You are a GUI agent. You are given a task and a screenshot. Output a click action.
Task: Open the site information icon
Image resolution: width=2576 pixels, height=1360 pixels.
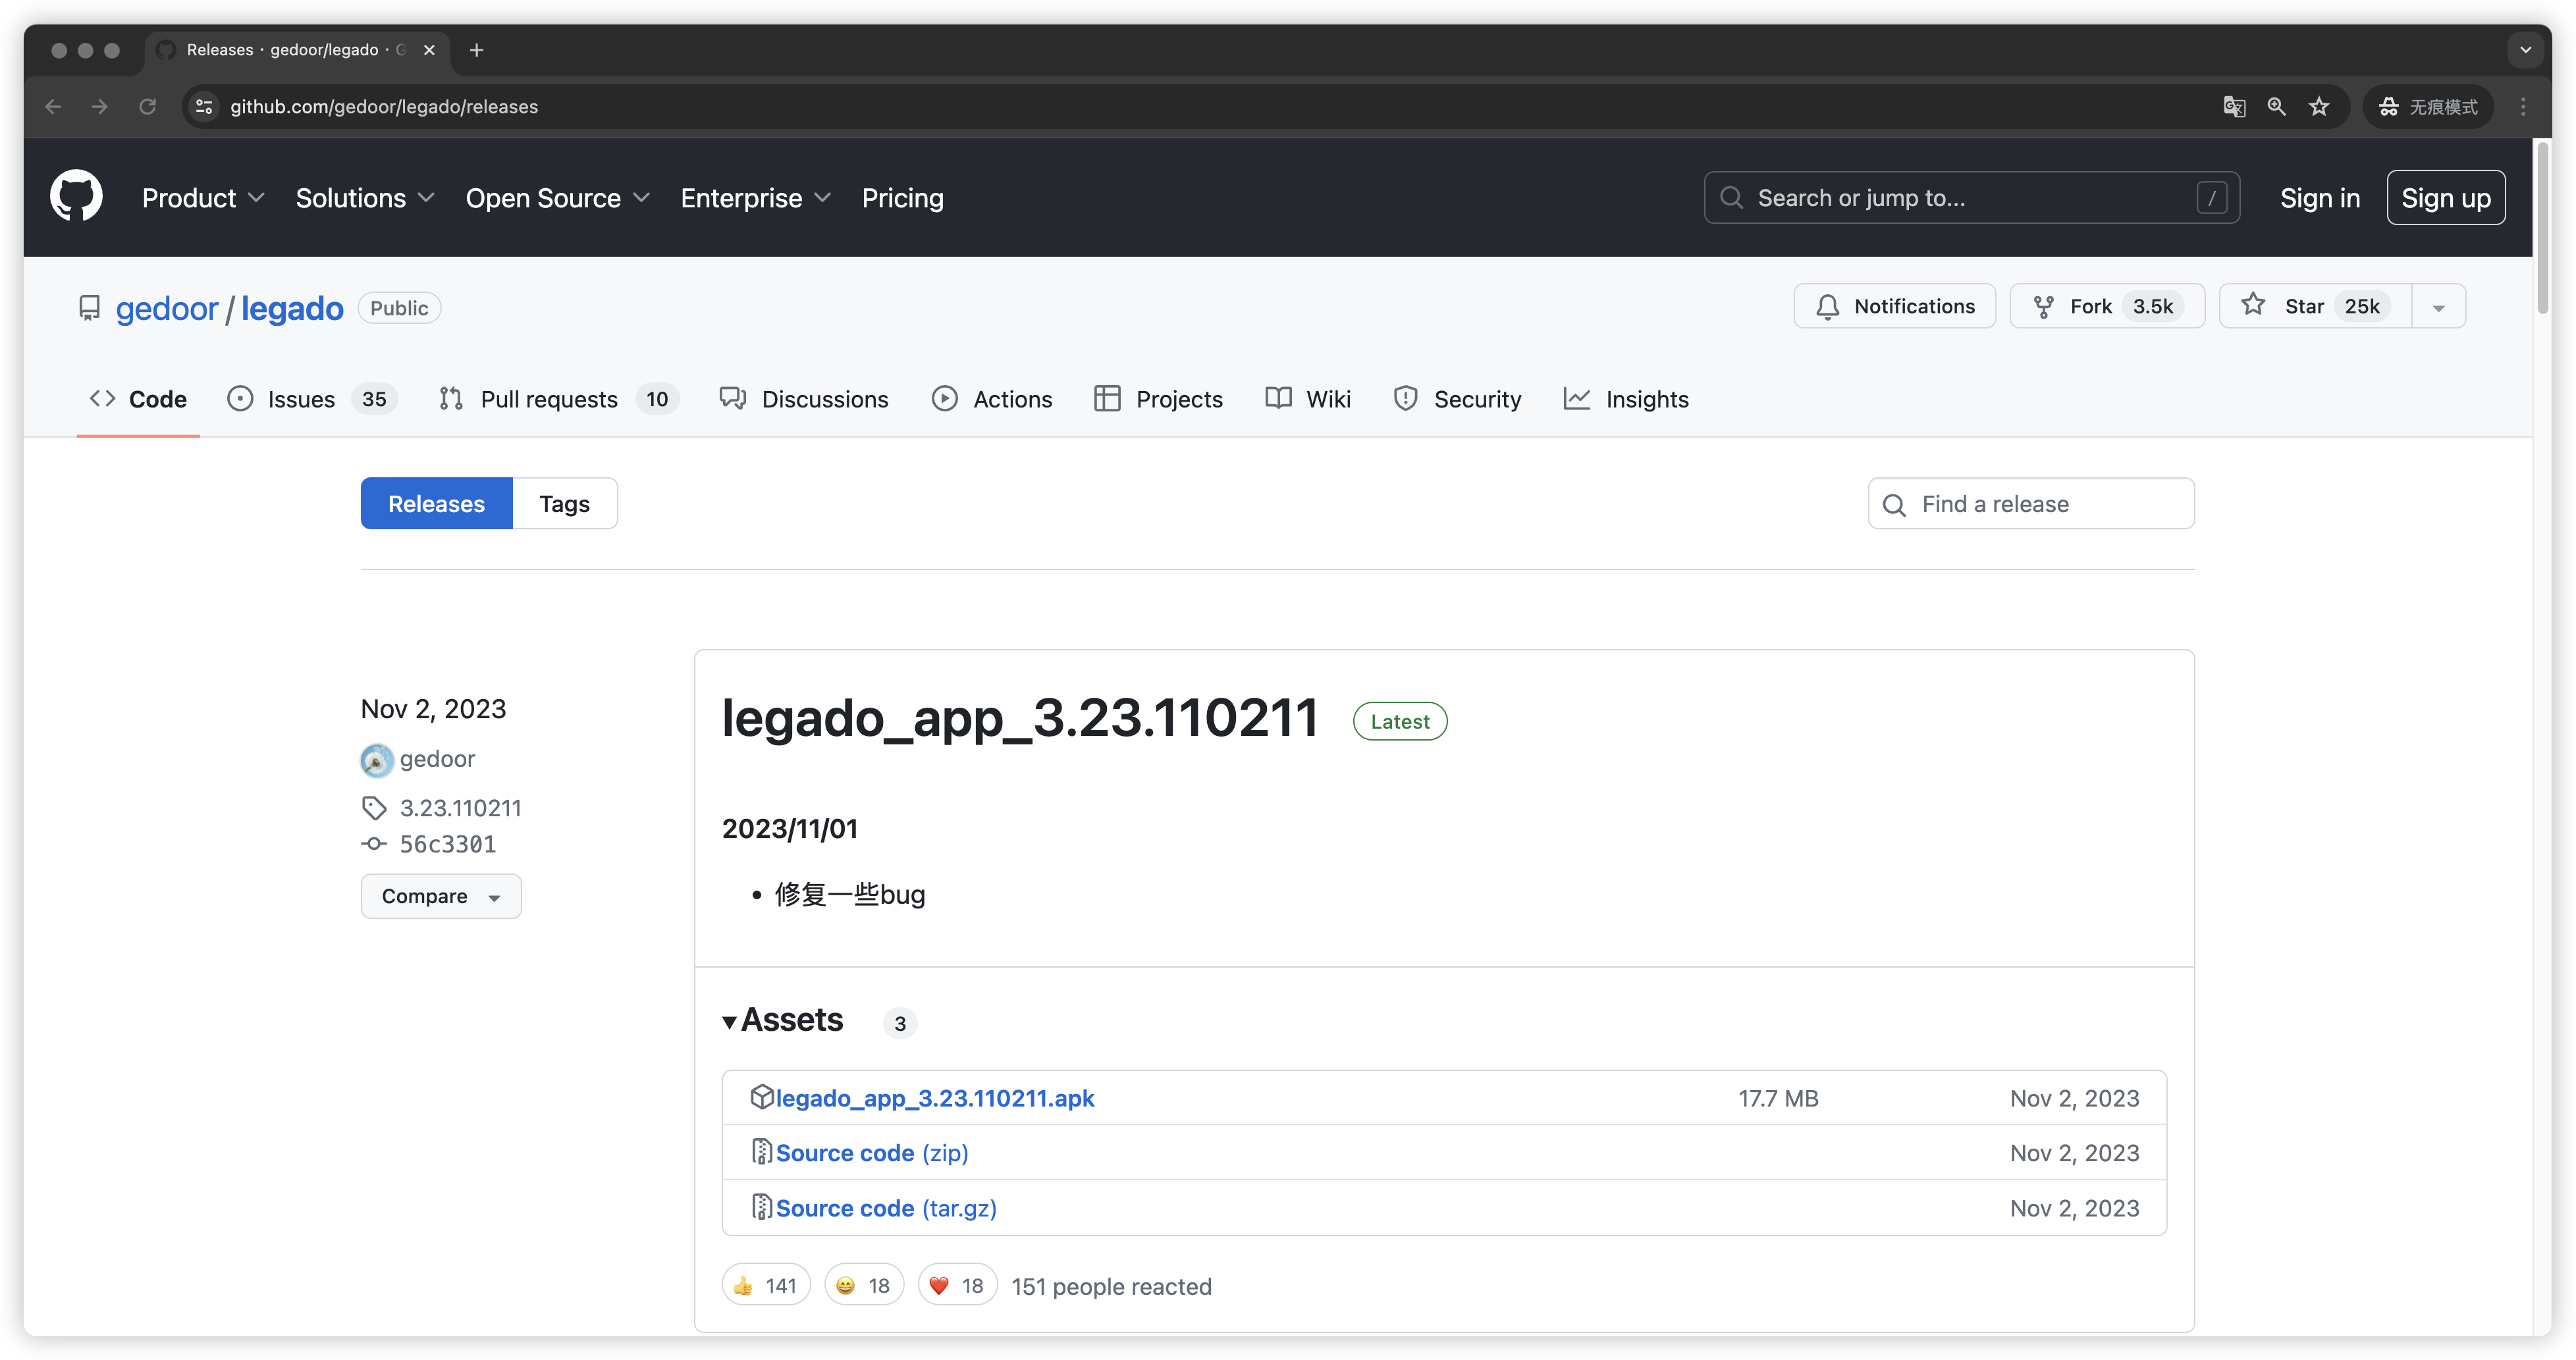click(204, 107)
